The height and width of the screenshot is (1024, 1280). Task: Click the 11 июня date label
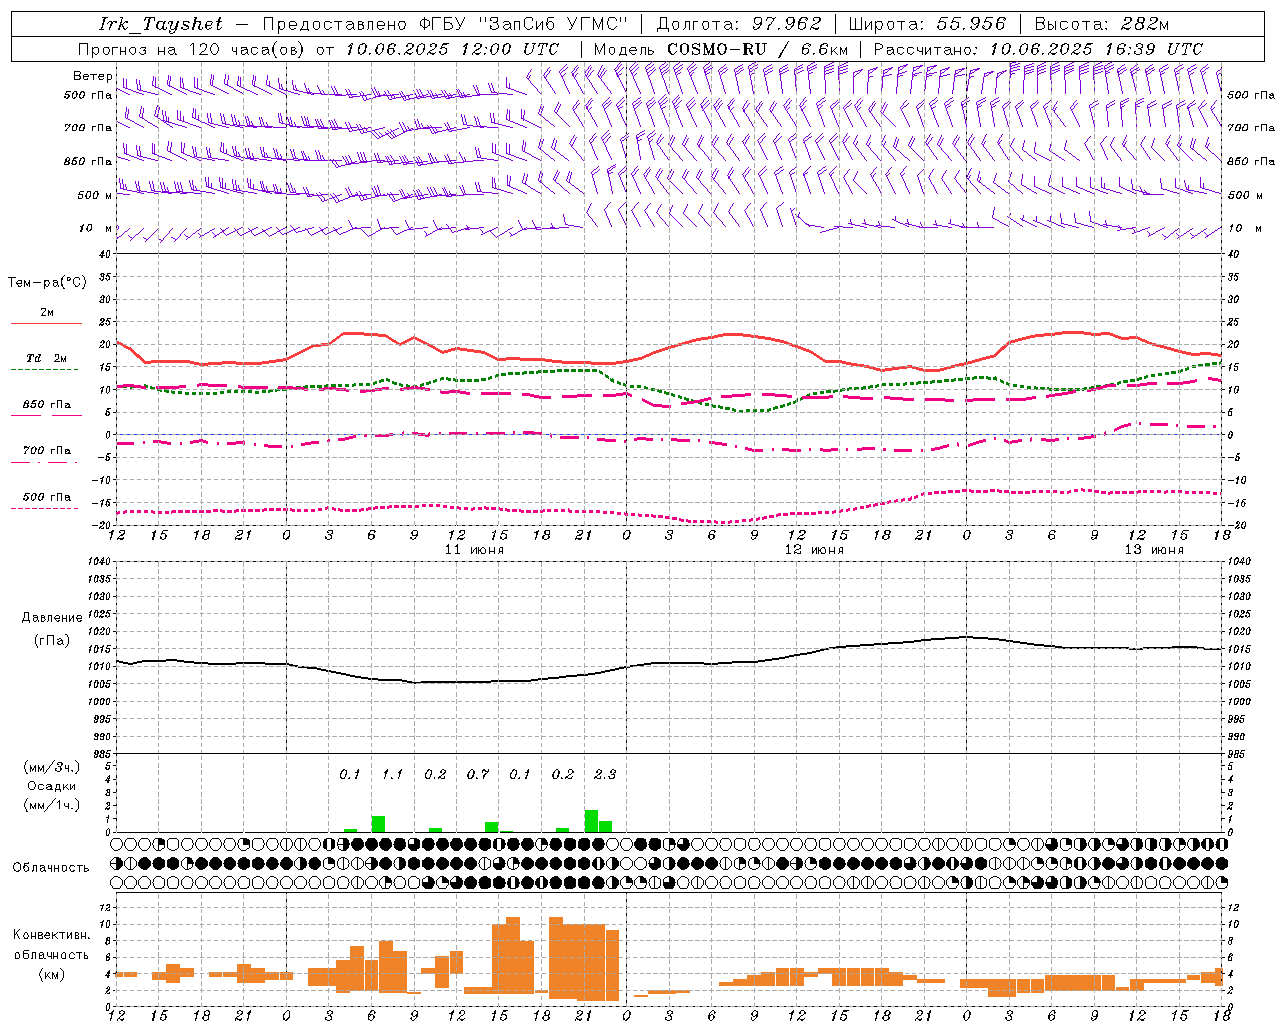click(x=474, y=549)
